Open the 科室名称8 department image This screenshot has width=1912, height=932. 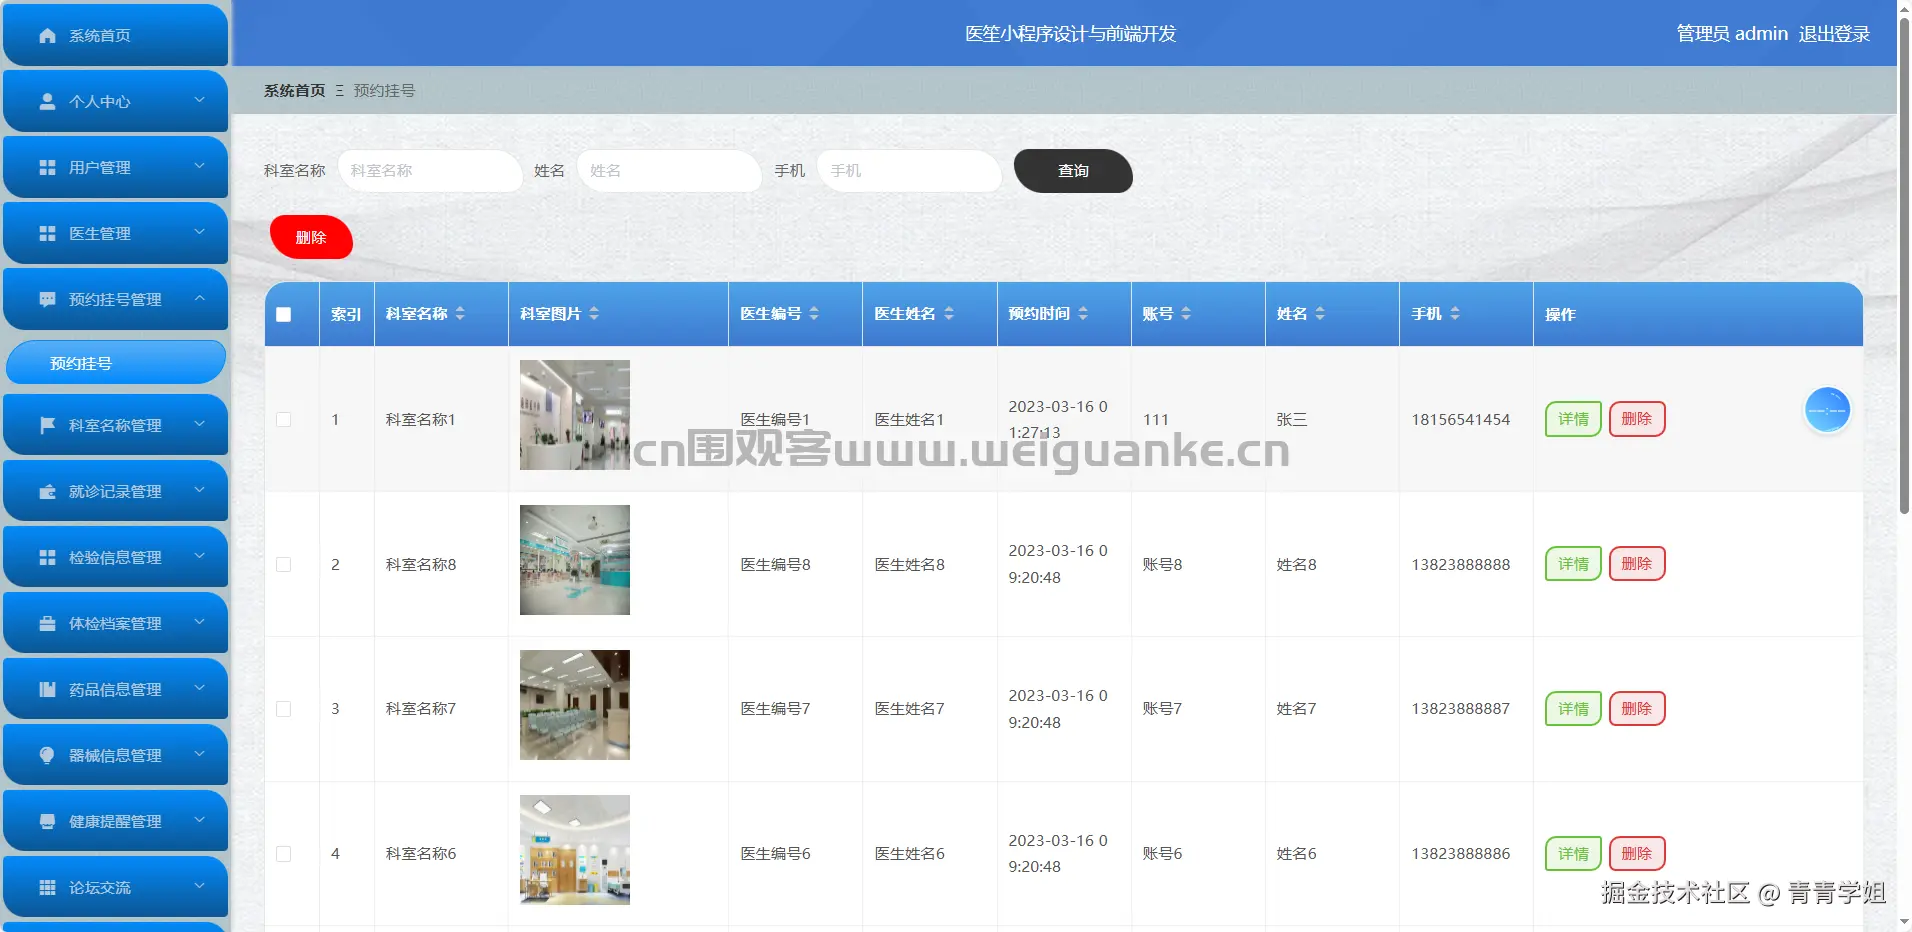[x=575, y=560]
